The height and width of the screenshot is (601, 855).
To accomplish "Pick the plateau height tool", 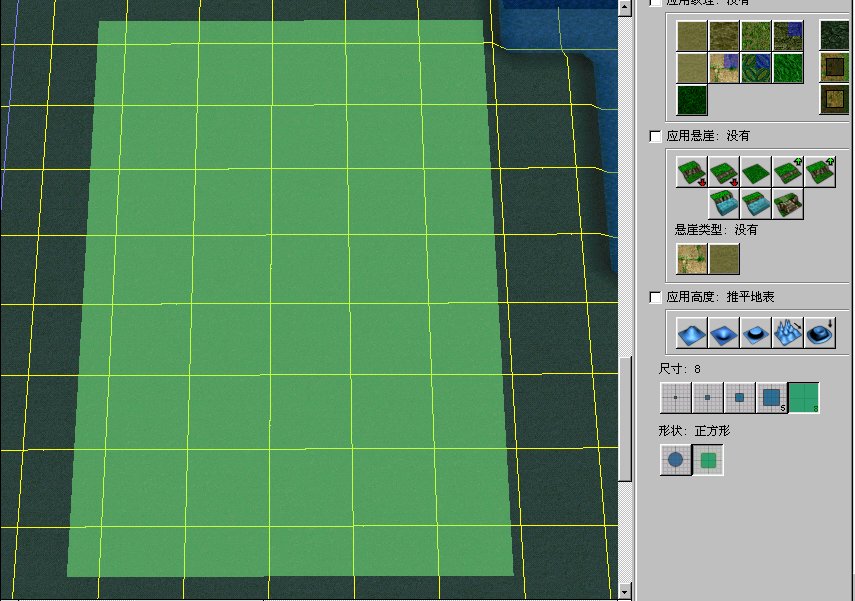I will (756, 332).
